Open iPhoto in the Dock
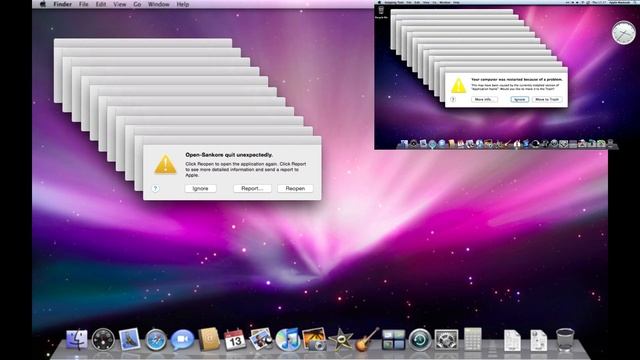Image resolution: width=640 pixels, height=360 pixels. 314,339
